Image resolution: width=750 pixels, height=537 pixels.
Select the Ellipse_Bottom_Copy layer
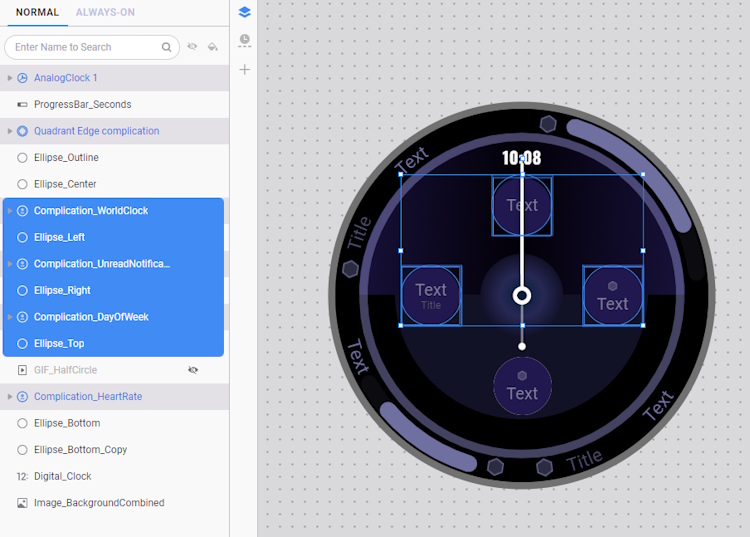[80, 450]
